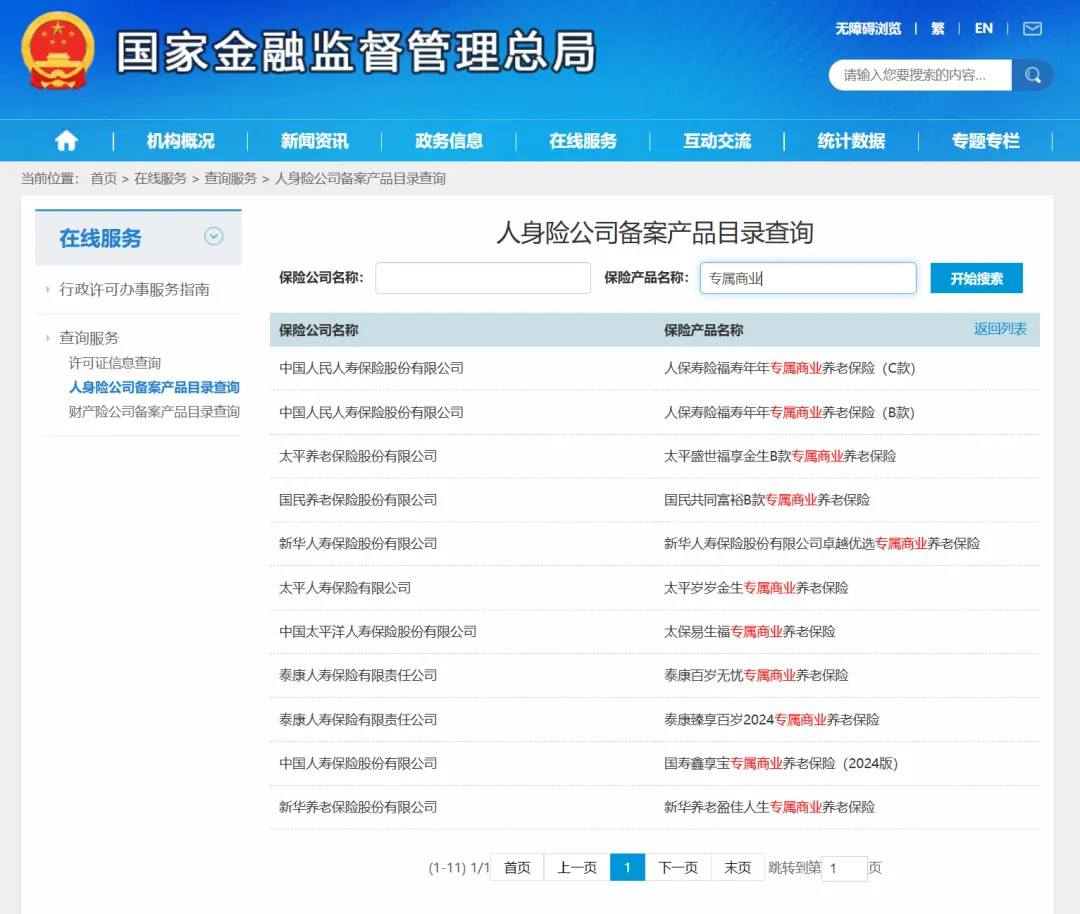This screenshot has height=914, width=1080.
Task: Click the 下一页 pagination button
Action: click(x=678, y=868)
